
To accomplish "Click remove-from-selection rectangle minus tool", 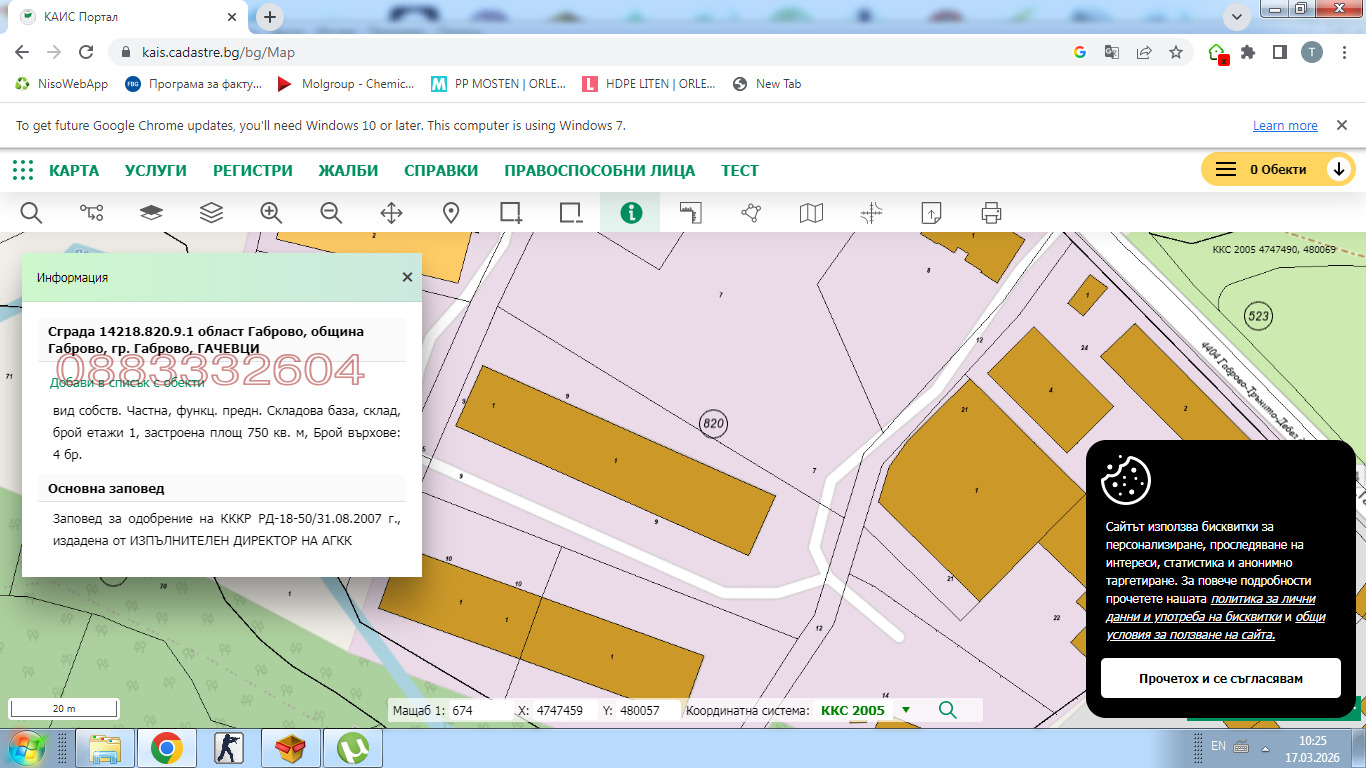I will pyautogui.click(x=571, y=212).
